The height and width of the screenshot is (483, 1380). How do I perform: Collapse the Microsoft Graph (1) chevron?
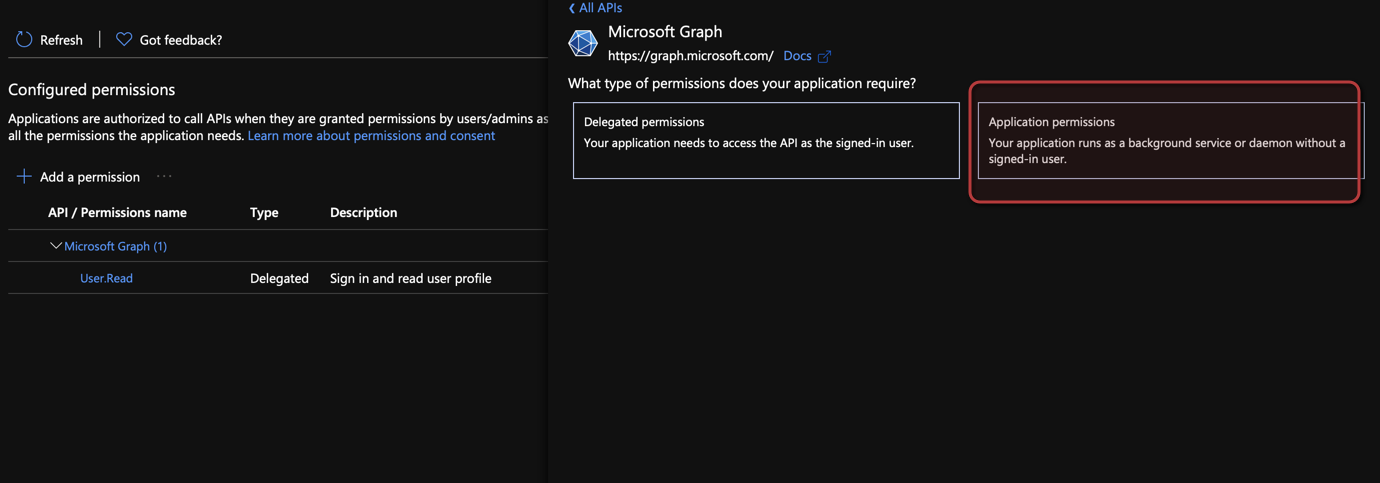click(x=56, y=245)
